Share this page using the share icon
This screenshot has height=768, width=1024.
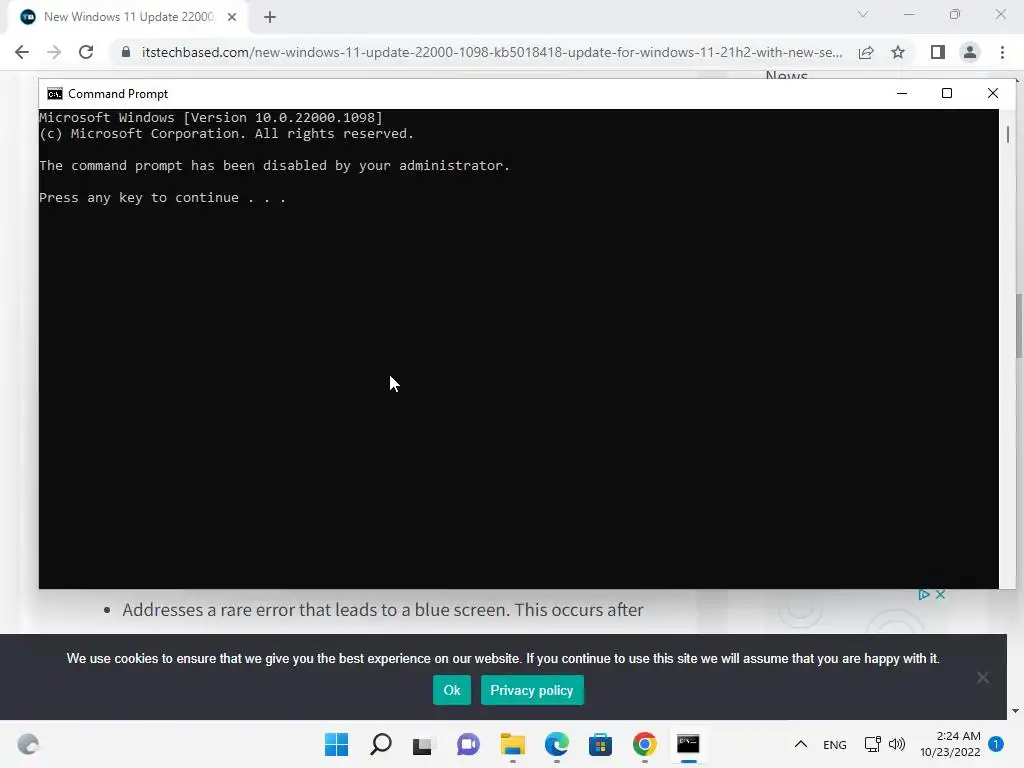point(866,52)
